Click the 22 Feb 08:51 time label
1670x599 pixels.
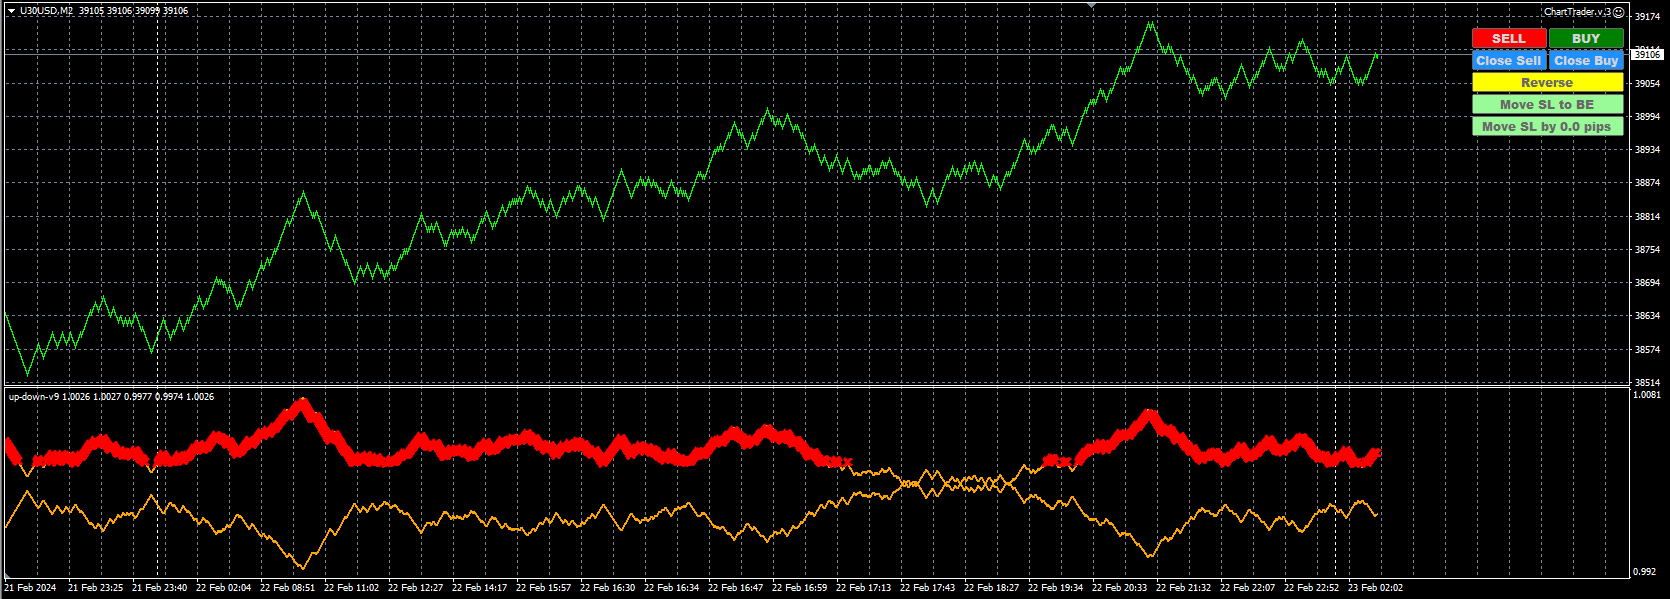(287, 588)
